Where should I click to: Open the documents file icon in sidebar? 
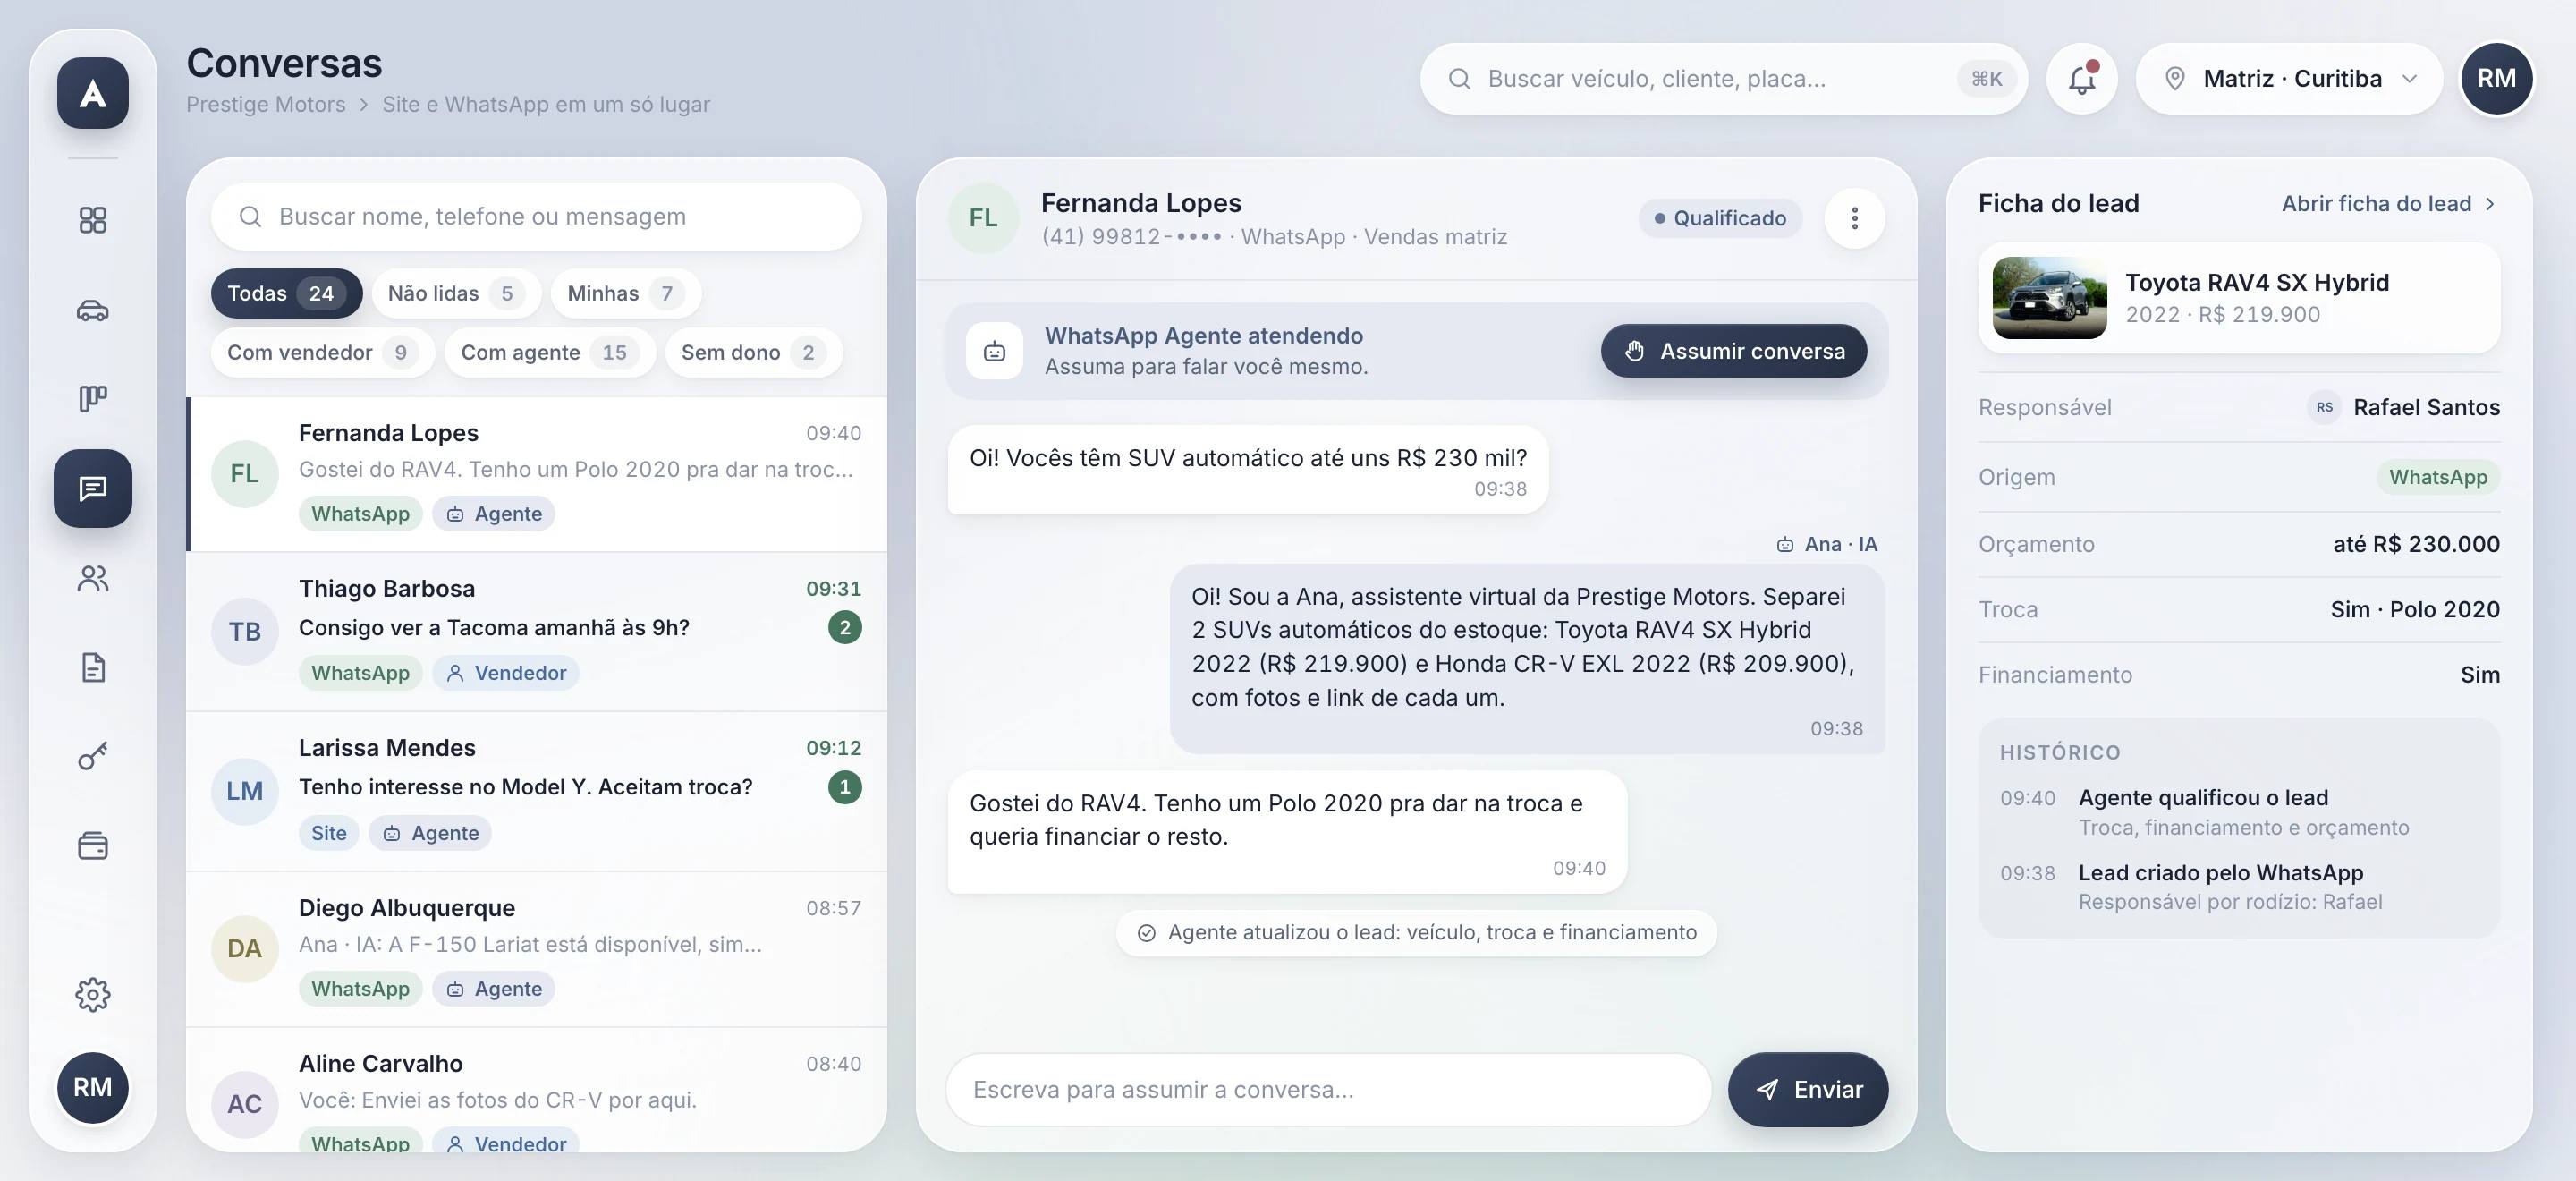click(x=93, y=667)
